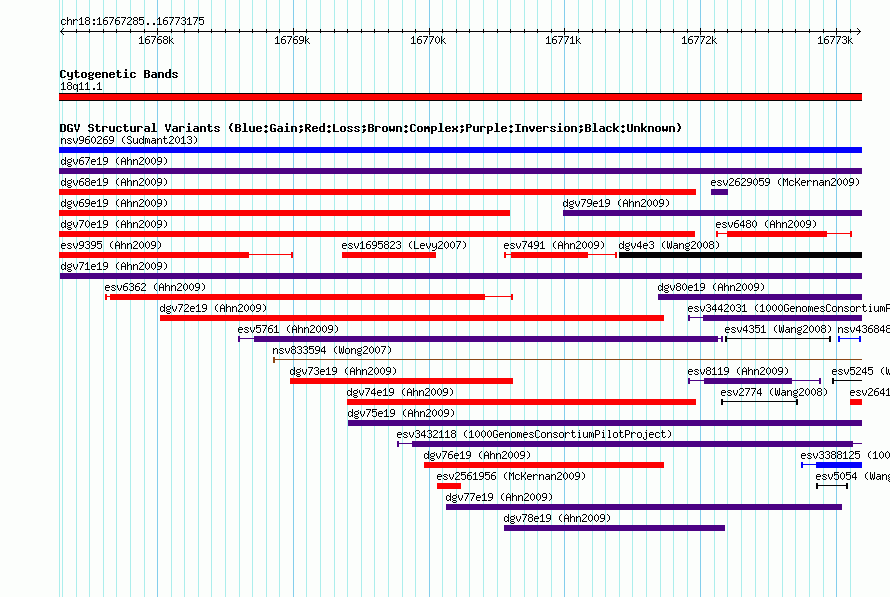Click the esv2561956 (McKernan2009) small red bar
Image resolution: width=890 pixels, height=597 pixels.
pos(449,486)
